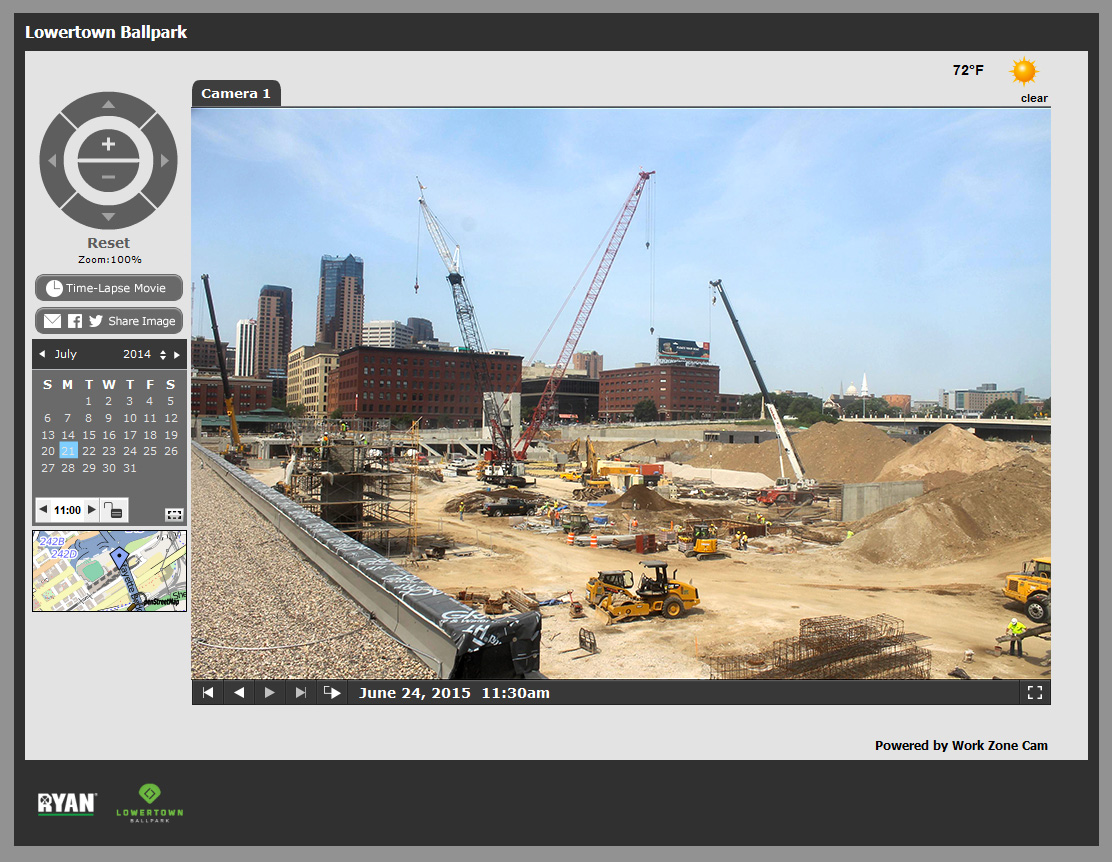Screen dimensions: 1112x862
Task: Enter fullscreen view from the playback bar
Action: tap(1034, 691)
